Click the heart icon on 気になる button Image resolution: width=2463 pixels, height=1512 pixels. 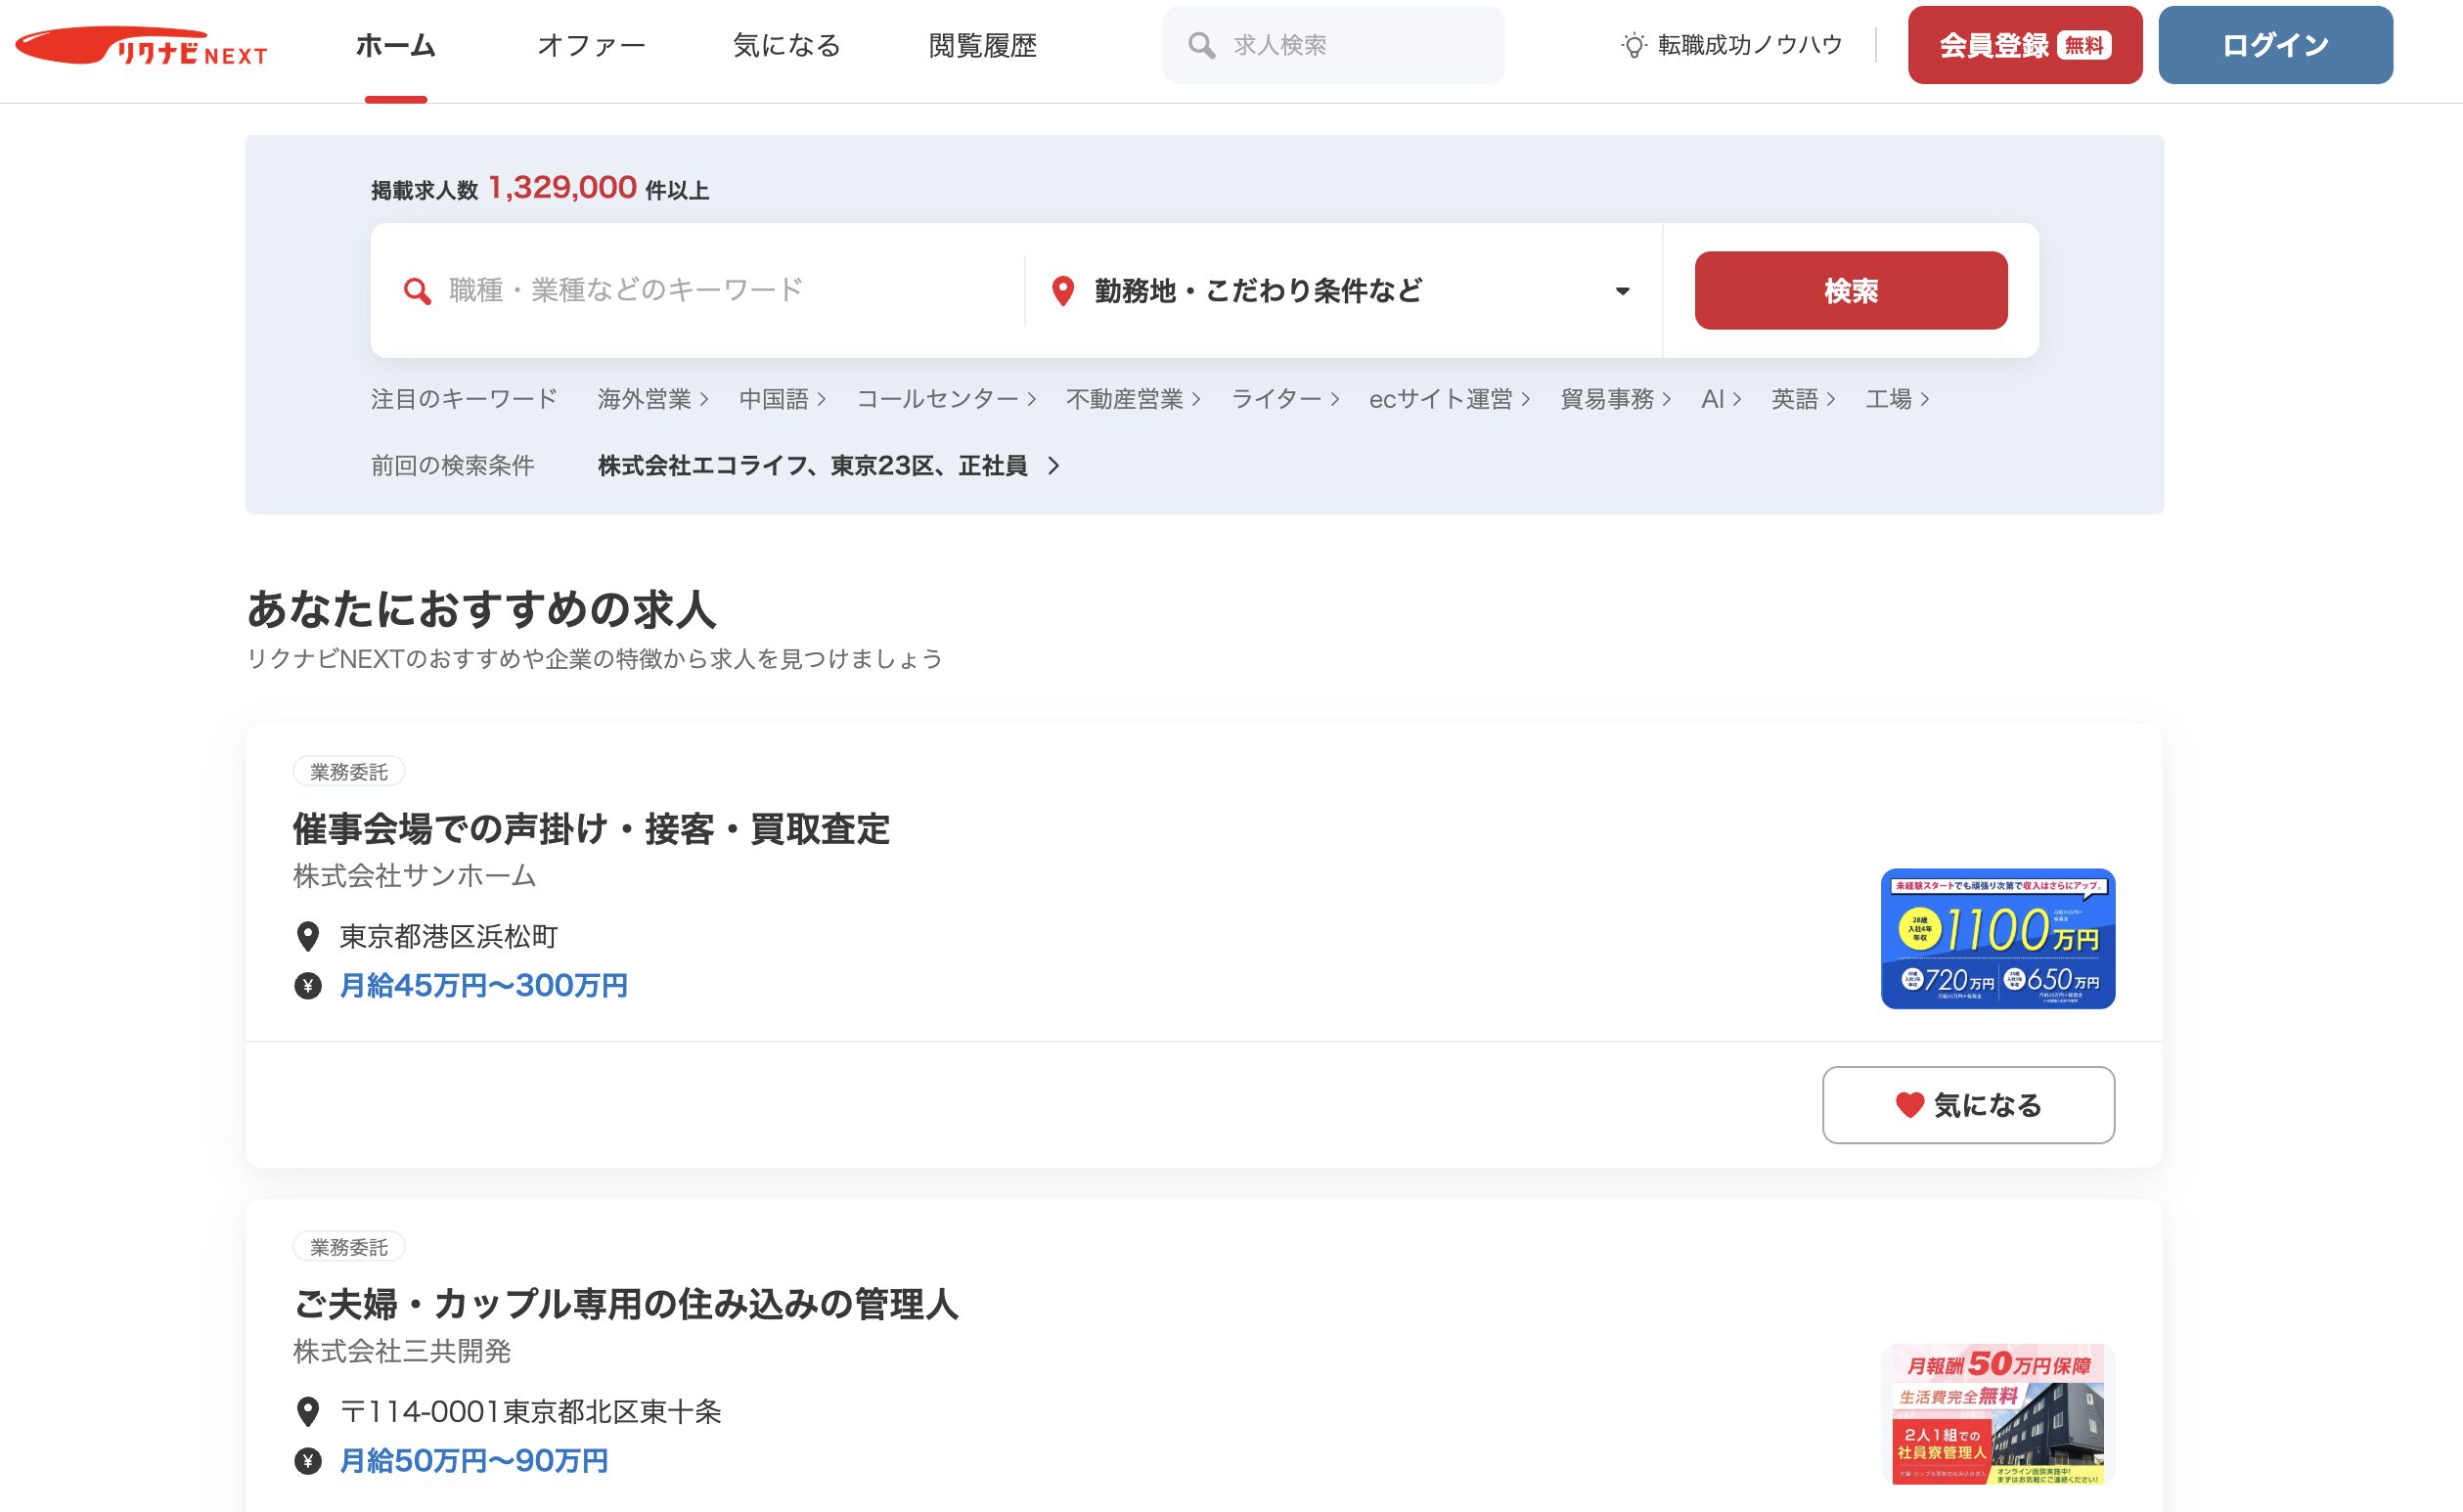[1909, 1105]
